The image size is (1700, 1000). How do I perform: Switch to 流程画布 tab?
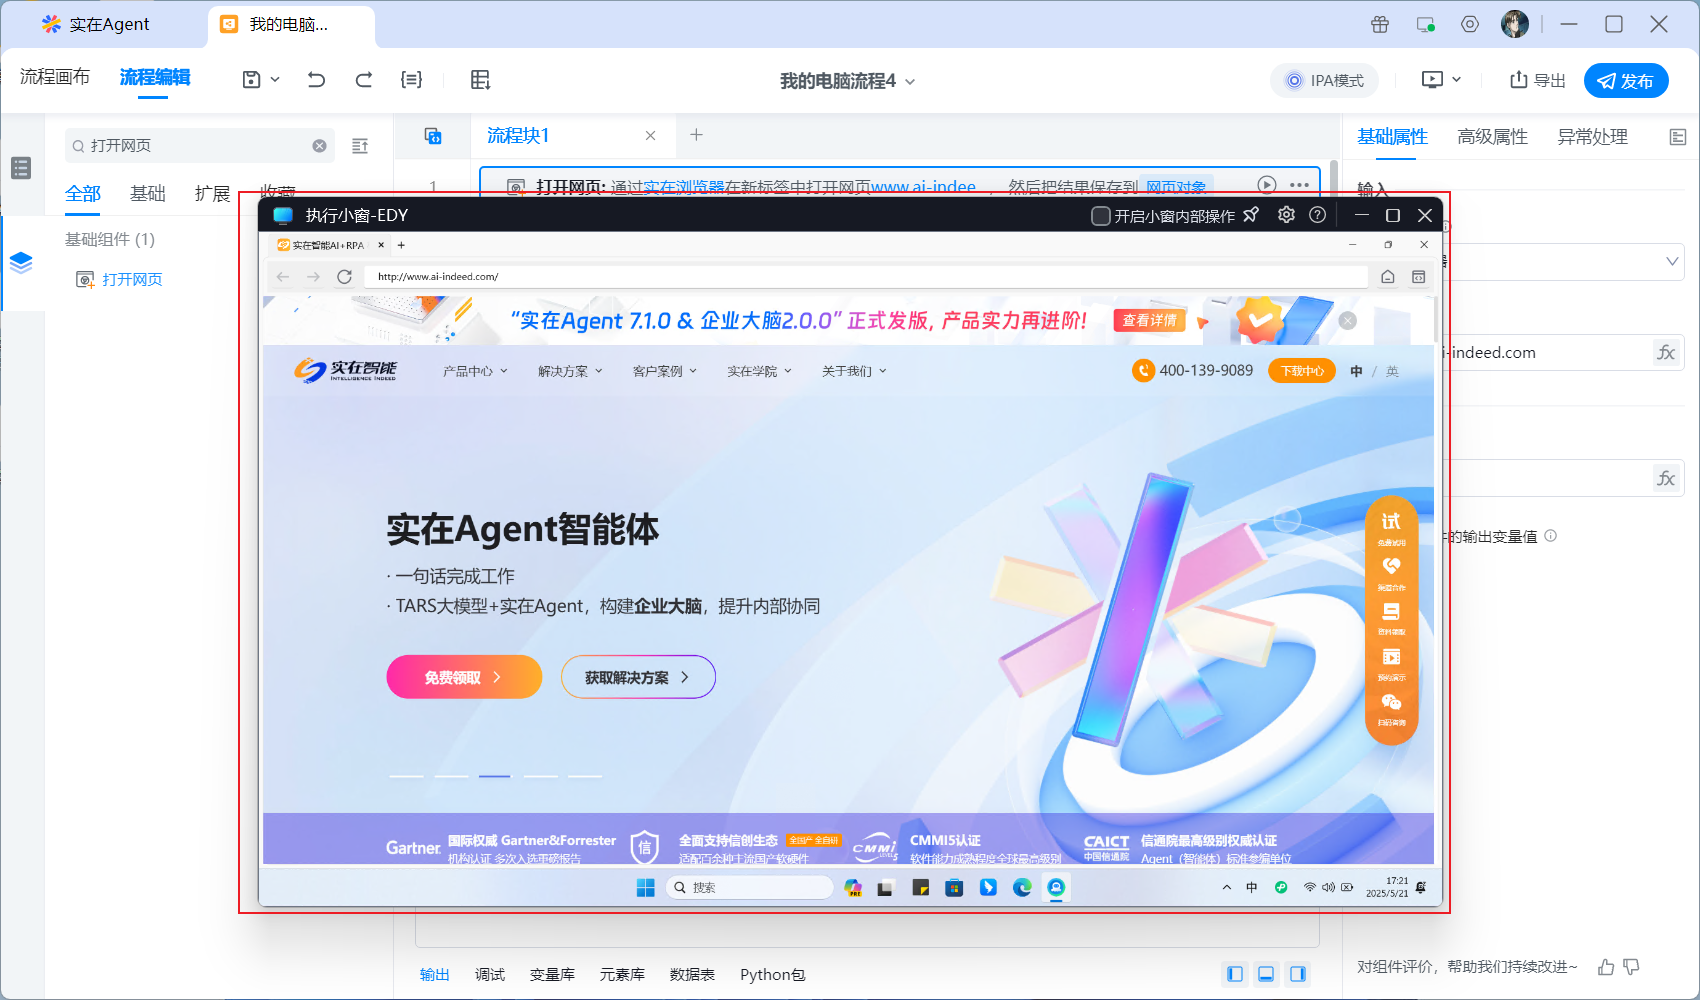55,77
